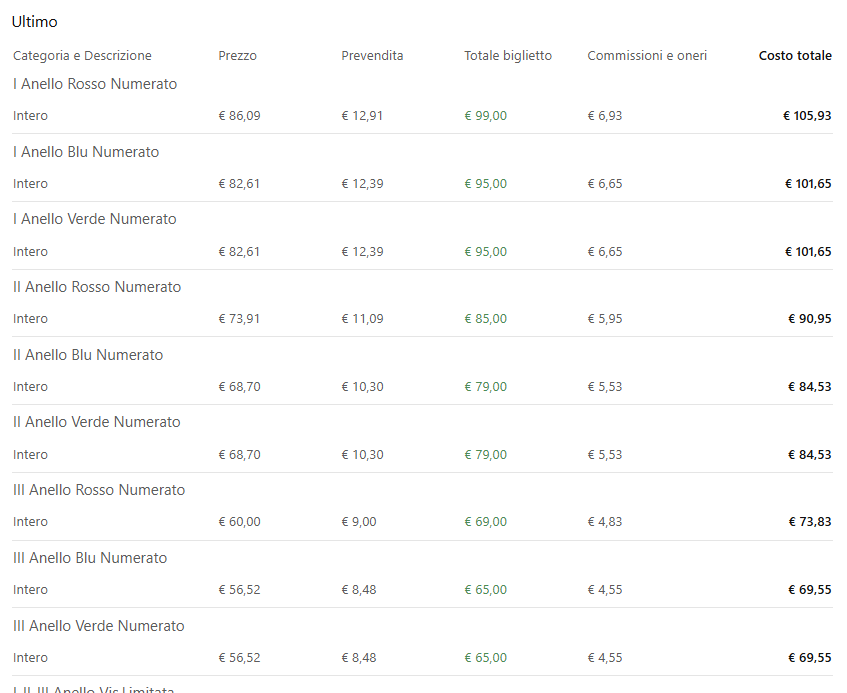Click '€ 6,65' in I Anello Verde row
The image size is (847, 693).
point(604,252)
